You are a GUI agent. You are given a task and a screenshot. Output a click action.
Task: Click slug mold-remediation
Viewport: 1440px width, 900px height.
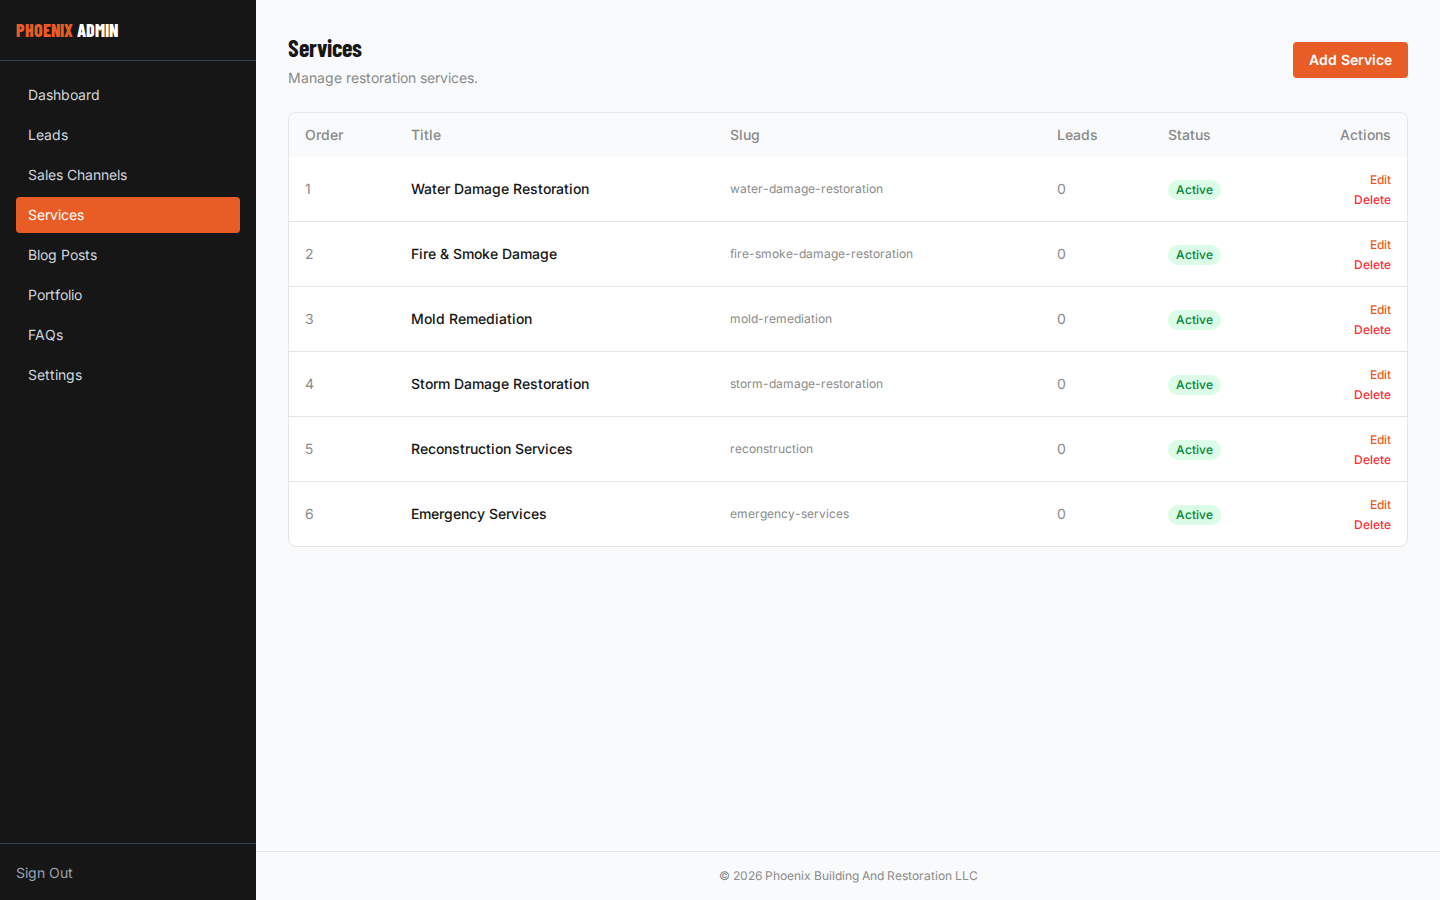coord(781,319)
